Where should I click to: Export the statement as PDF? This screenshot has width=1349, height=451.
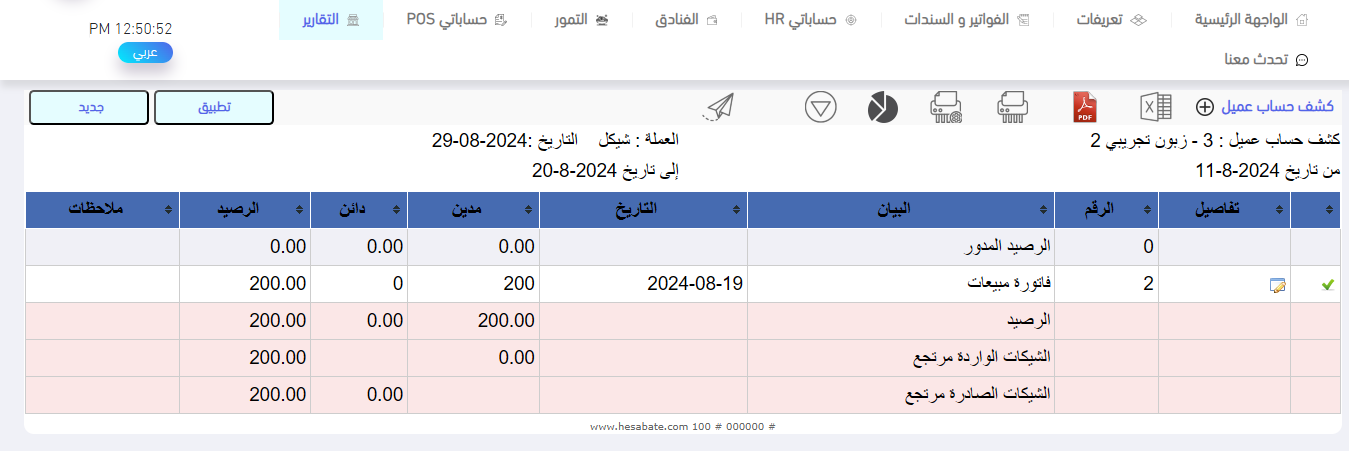1085,106
